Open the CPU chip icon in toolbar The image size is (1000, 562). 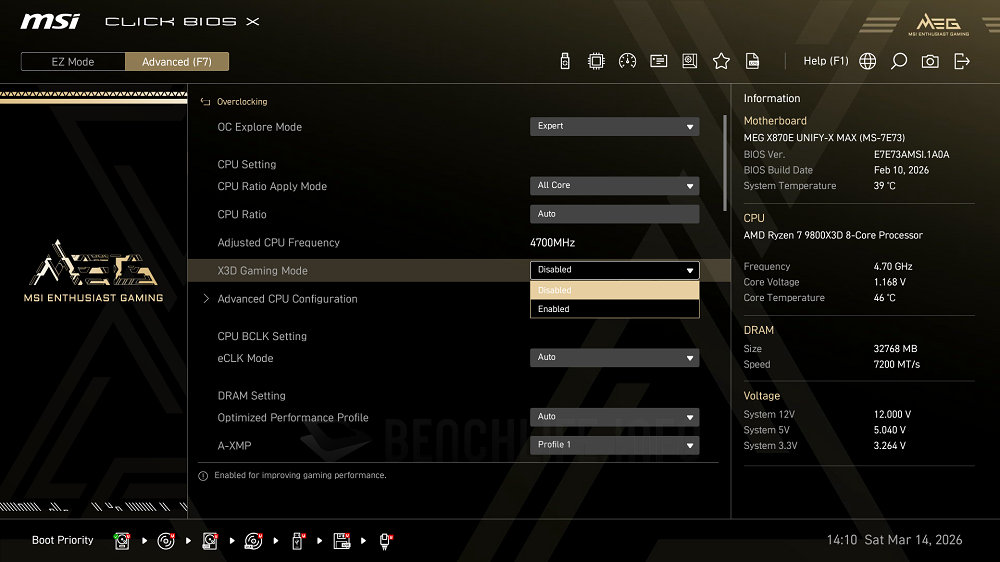click(596, 61)
